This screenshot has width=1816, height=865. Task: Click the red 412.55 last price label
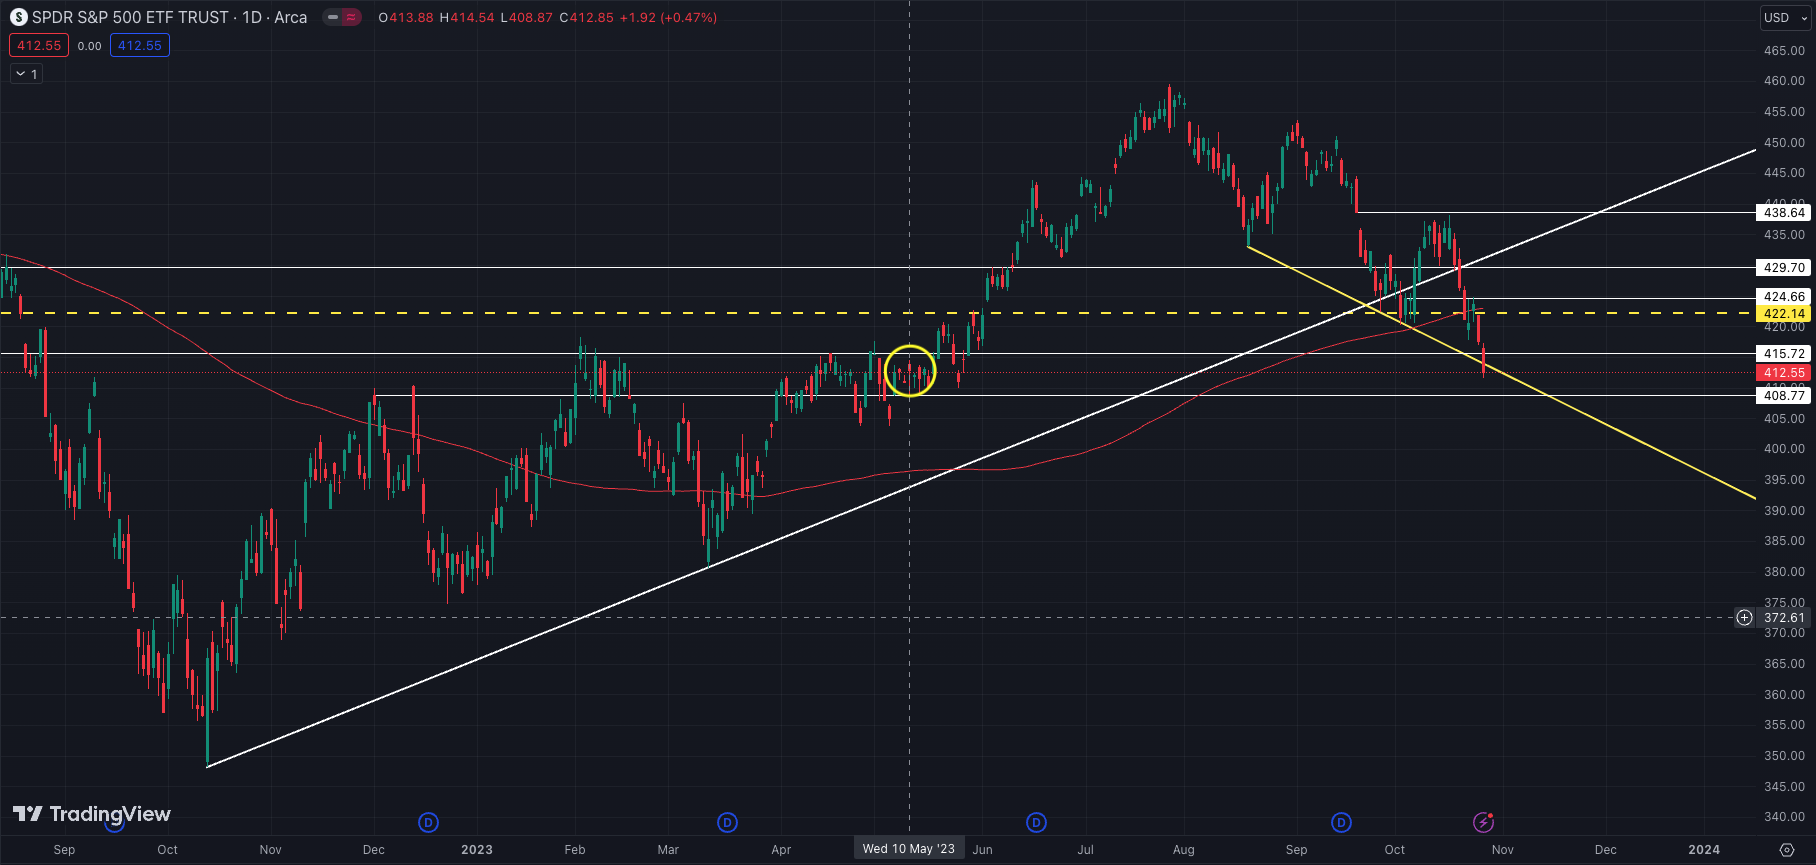[1784, 372]
